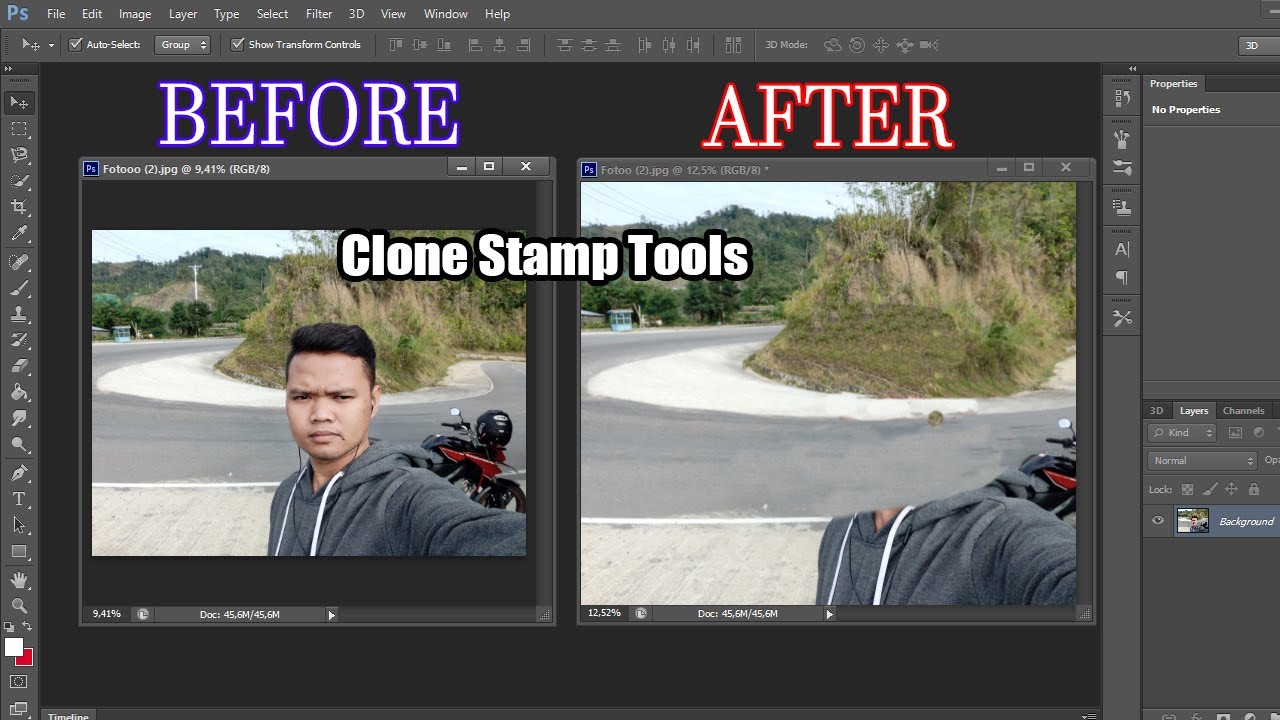
Task: Swap foreground and background colors
Action: pyautogui.click(x=28, y=627)
